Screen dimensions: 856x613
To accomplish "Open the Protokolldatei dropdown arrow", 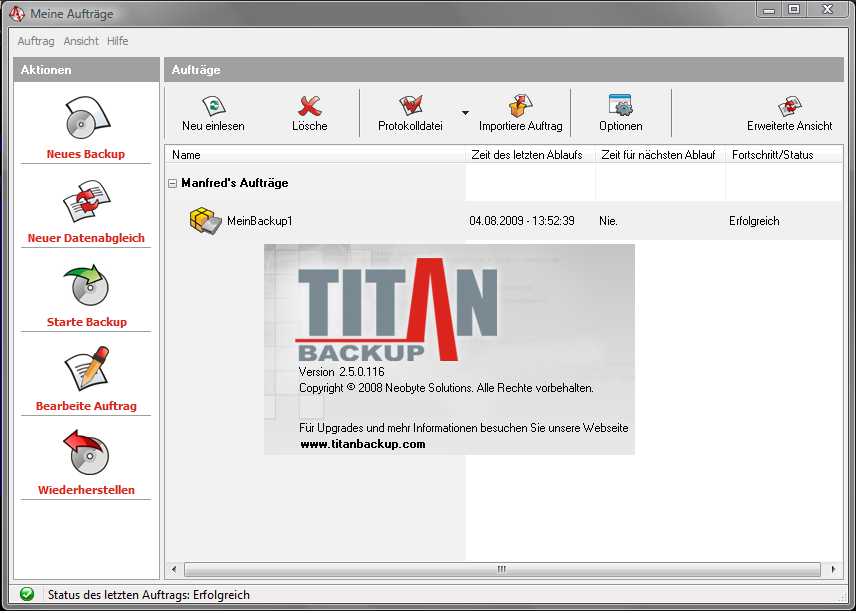I will point(465,113).
